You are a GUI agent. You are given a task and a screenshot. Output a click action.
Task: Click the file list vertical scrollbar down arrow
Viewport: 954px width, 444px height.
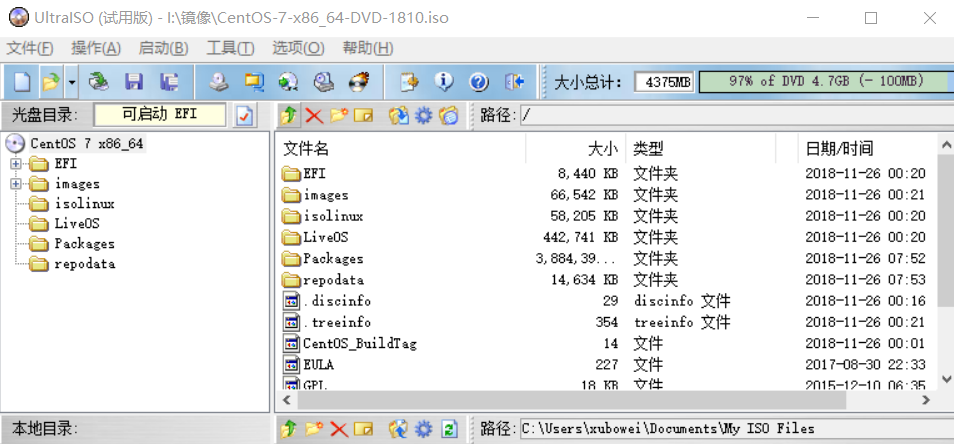(x=946, y=378)
